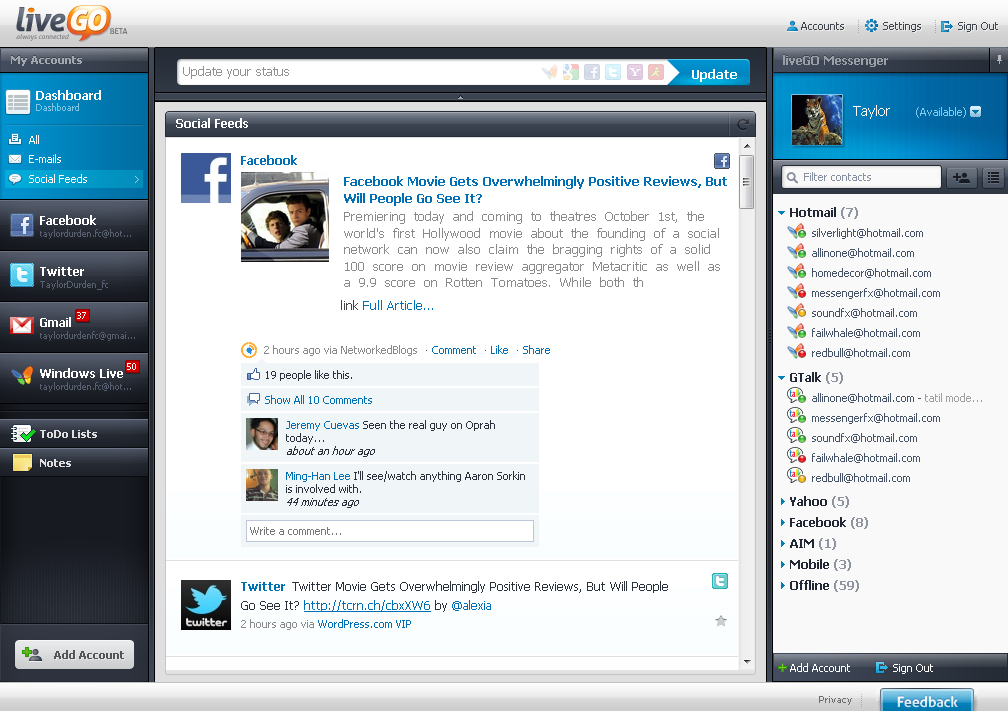Click the Share link under the post
This screenshot has width=1008, height=711.
click(536, 350)
